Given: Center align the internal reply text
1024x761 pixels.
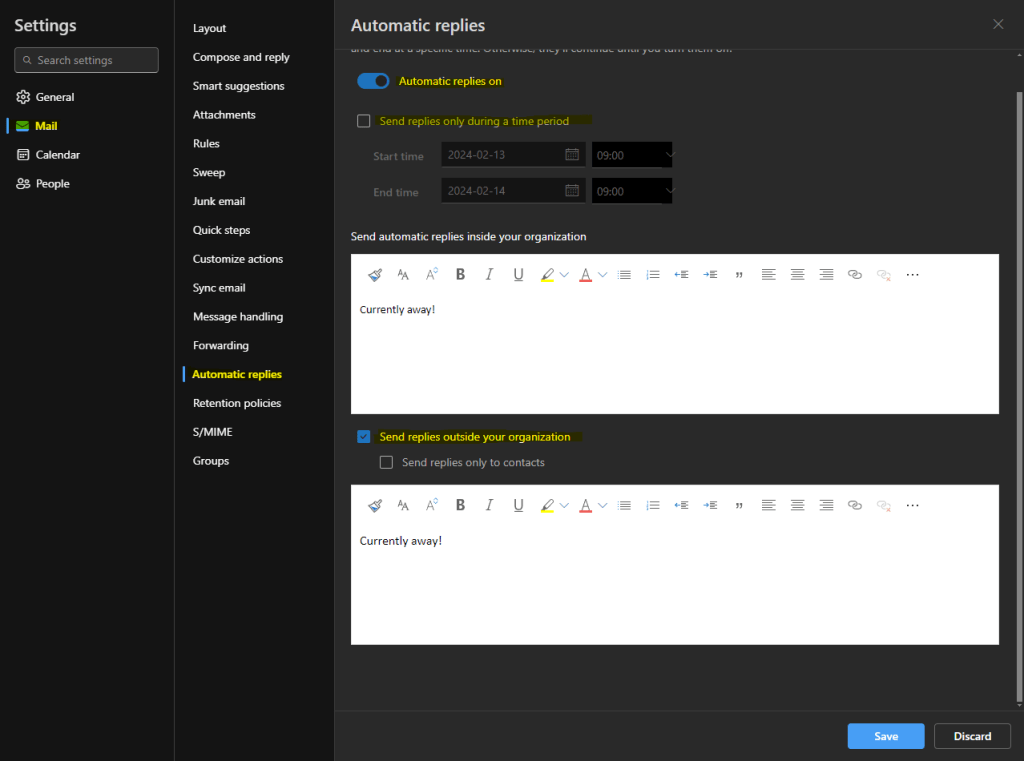Looking at the screenshot, I should pos(797,274).
